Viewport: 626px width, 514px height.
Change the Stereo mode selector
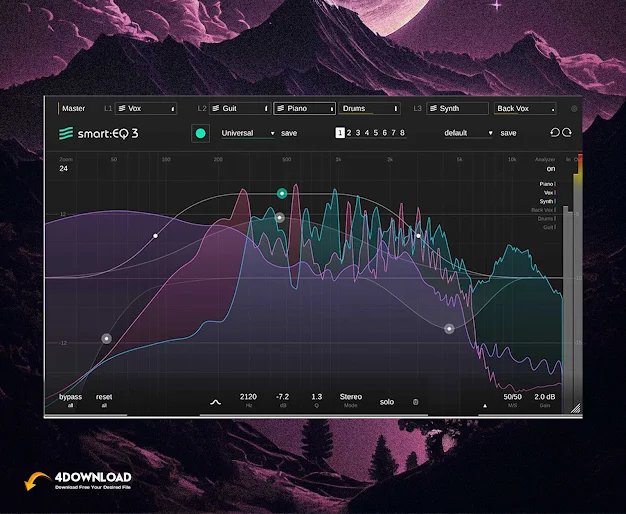tap(351, 400)
